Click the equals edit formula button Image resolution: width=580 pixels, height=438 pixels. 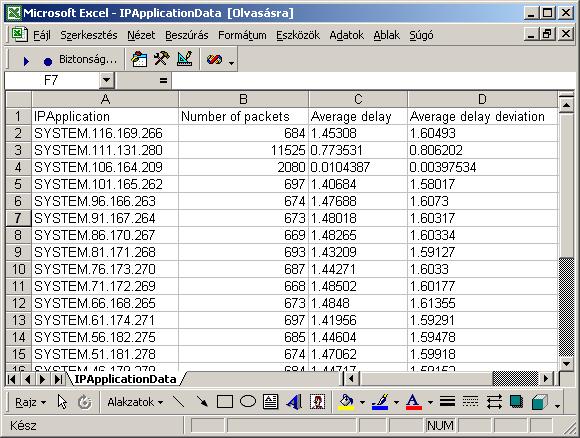point(163,80)
